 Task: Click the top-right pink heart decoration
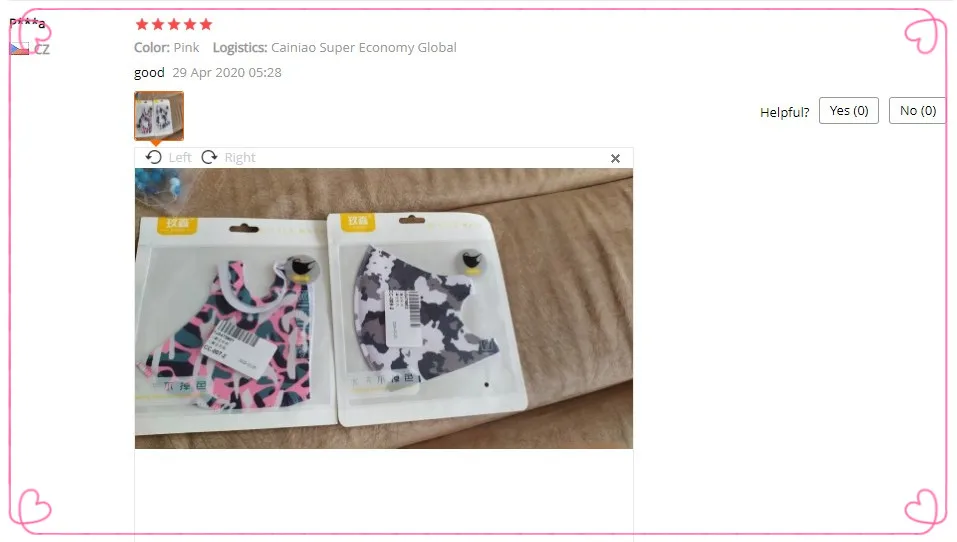click(x=922, y=35)
